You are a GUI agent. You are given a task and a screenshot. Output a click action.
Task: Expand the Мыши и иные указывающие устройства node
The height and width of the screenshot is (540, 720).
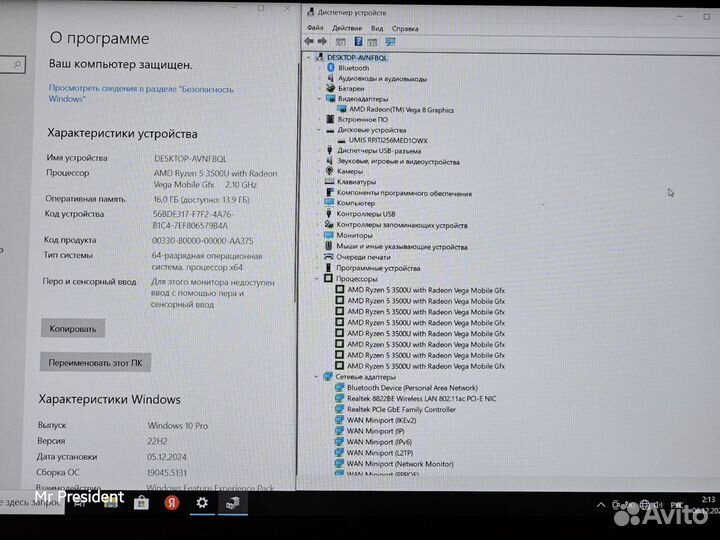click(317, 247)
